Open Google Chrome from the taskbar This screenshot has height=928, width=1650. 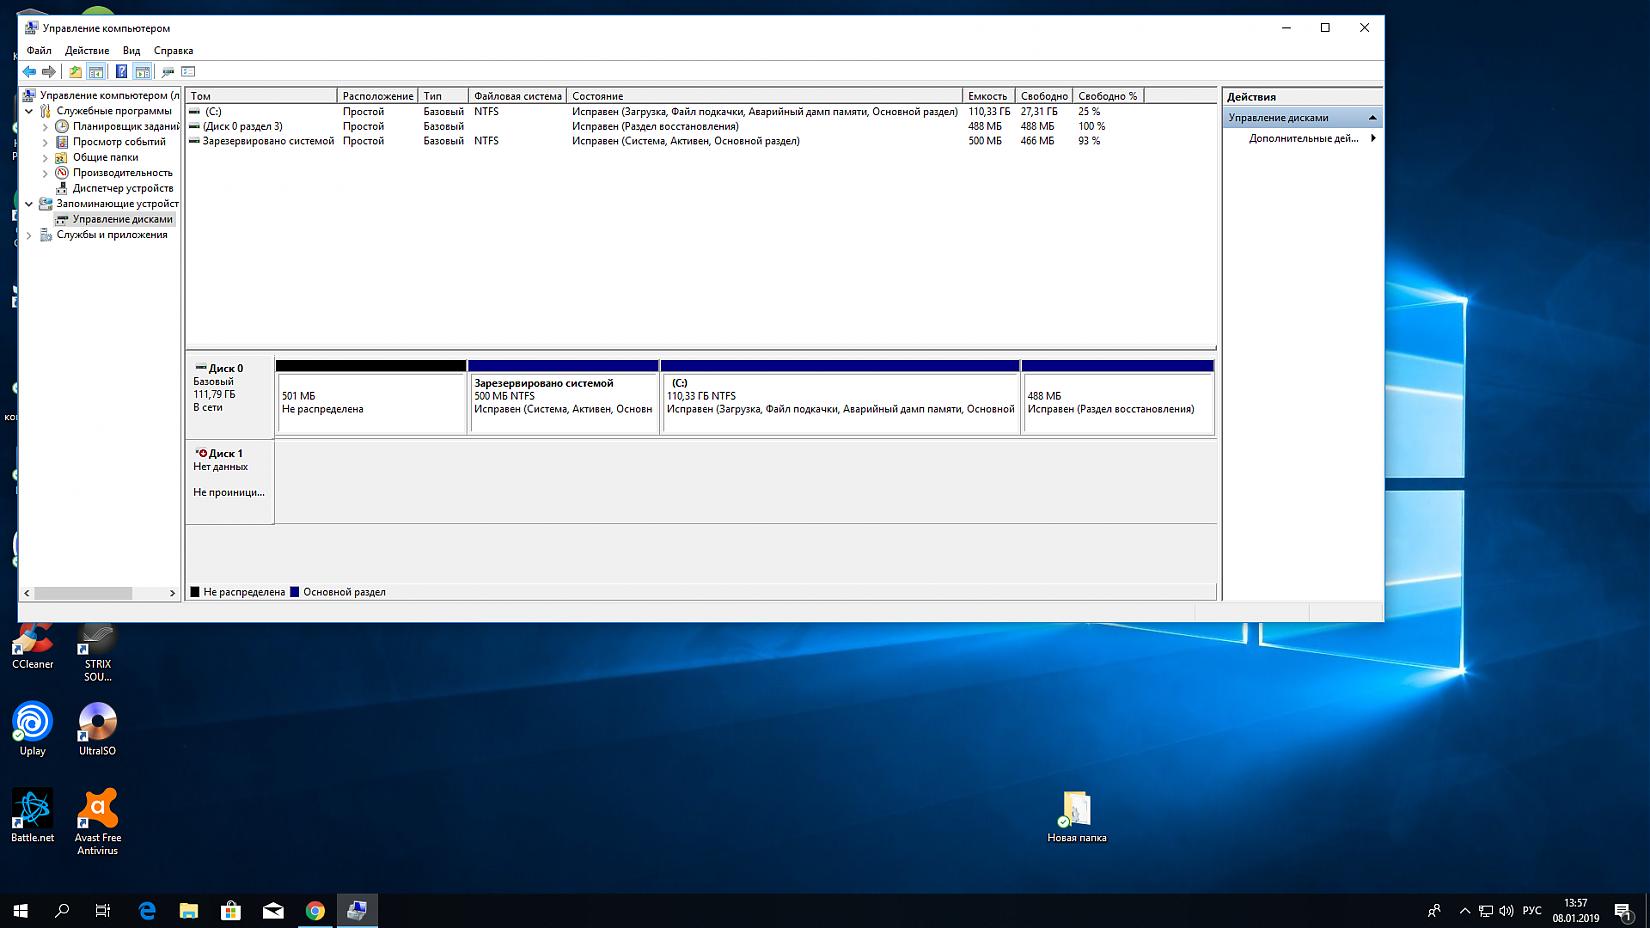[x=315, y=910]
